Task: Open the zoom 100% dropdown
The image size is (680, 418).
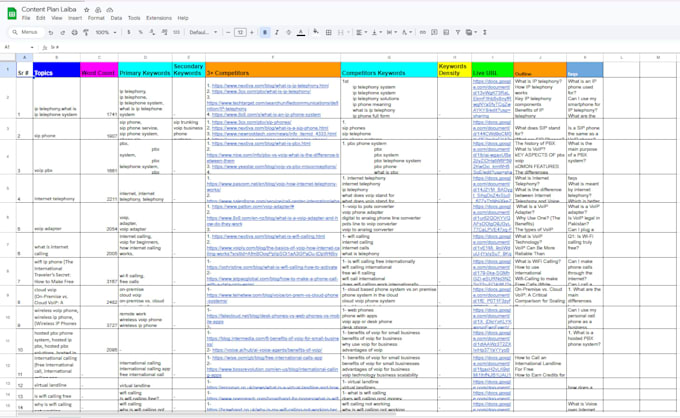Action: (x=106, y=33)
